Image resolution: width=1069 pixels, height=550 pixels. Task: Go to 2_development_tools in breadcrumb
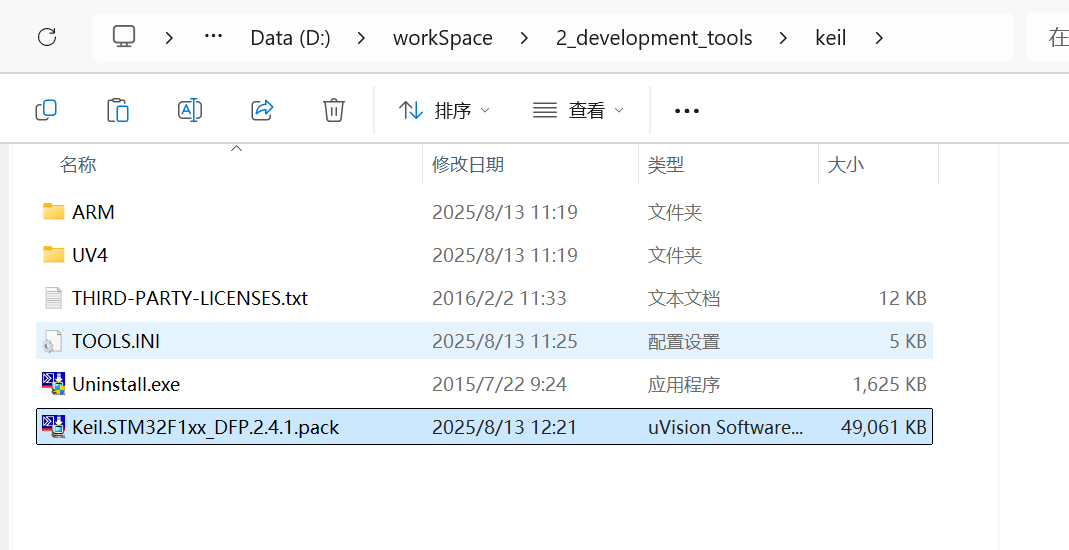(654, 37)
